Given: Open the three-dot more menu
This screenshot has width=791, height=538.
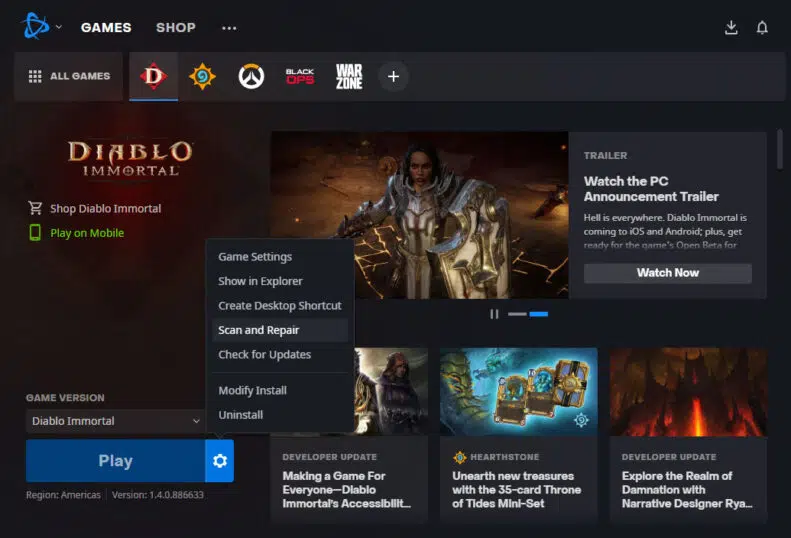Looking at the screenshot, I should (229, 28).
